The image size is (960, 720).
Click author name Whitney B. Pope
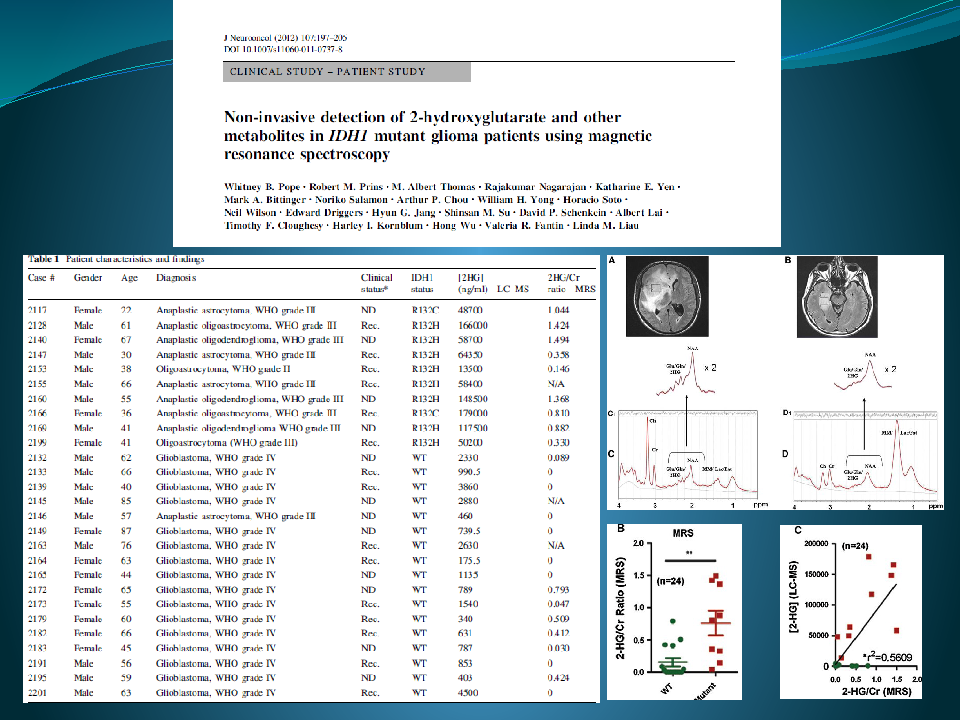pyautogui.click(x=262, y=187)
